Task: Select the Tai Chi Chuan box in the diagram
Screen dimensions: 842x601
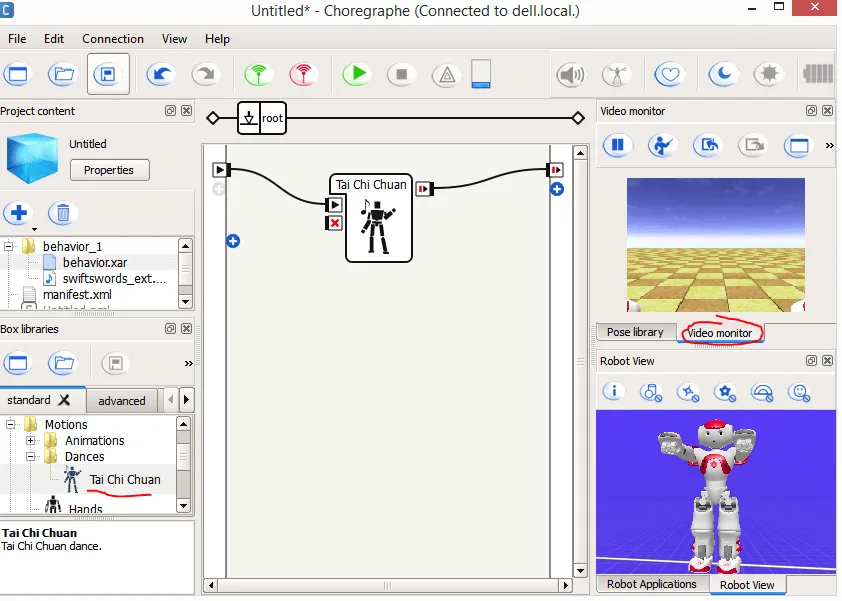Action: pyautogui.click(x=378, y=226)
